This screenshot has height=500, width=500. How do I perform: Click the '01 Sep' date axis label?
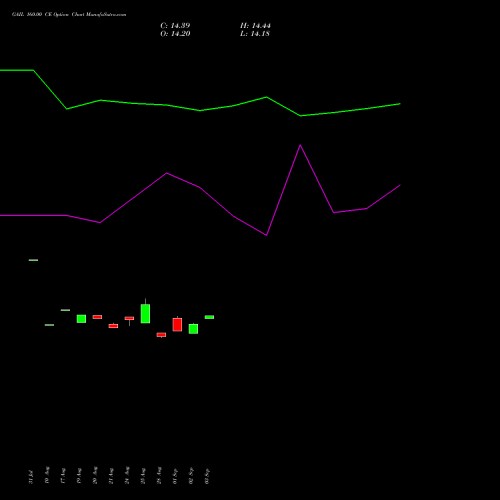(175, 476)
